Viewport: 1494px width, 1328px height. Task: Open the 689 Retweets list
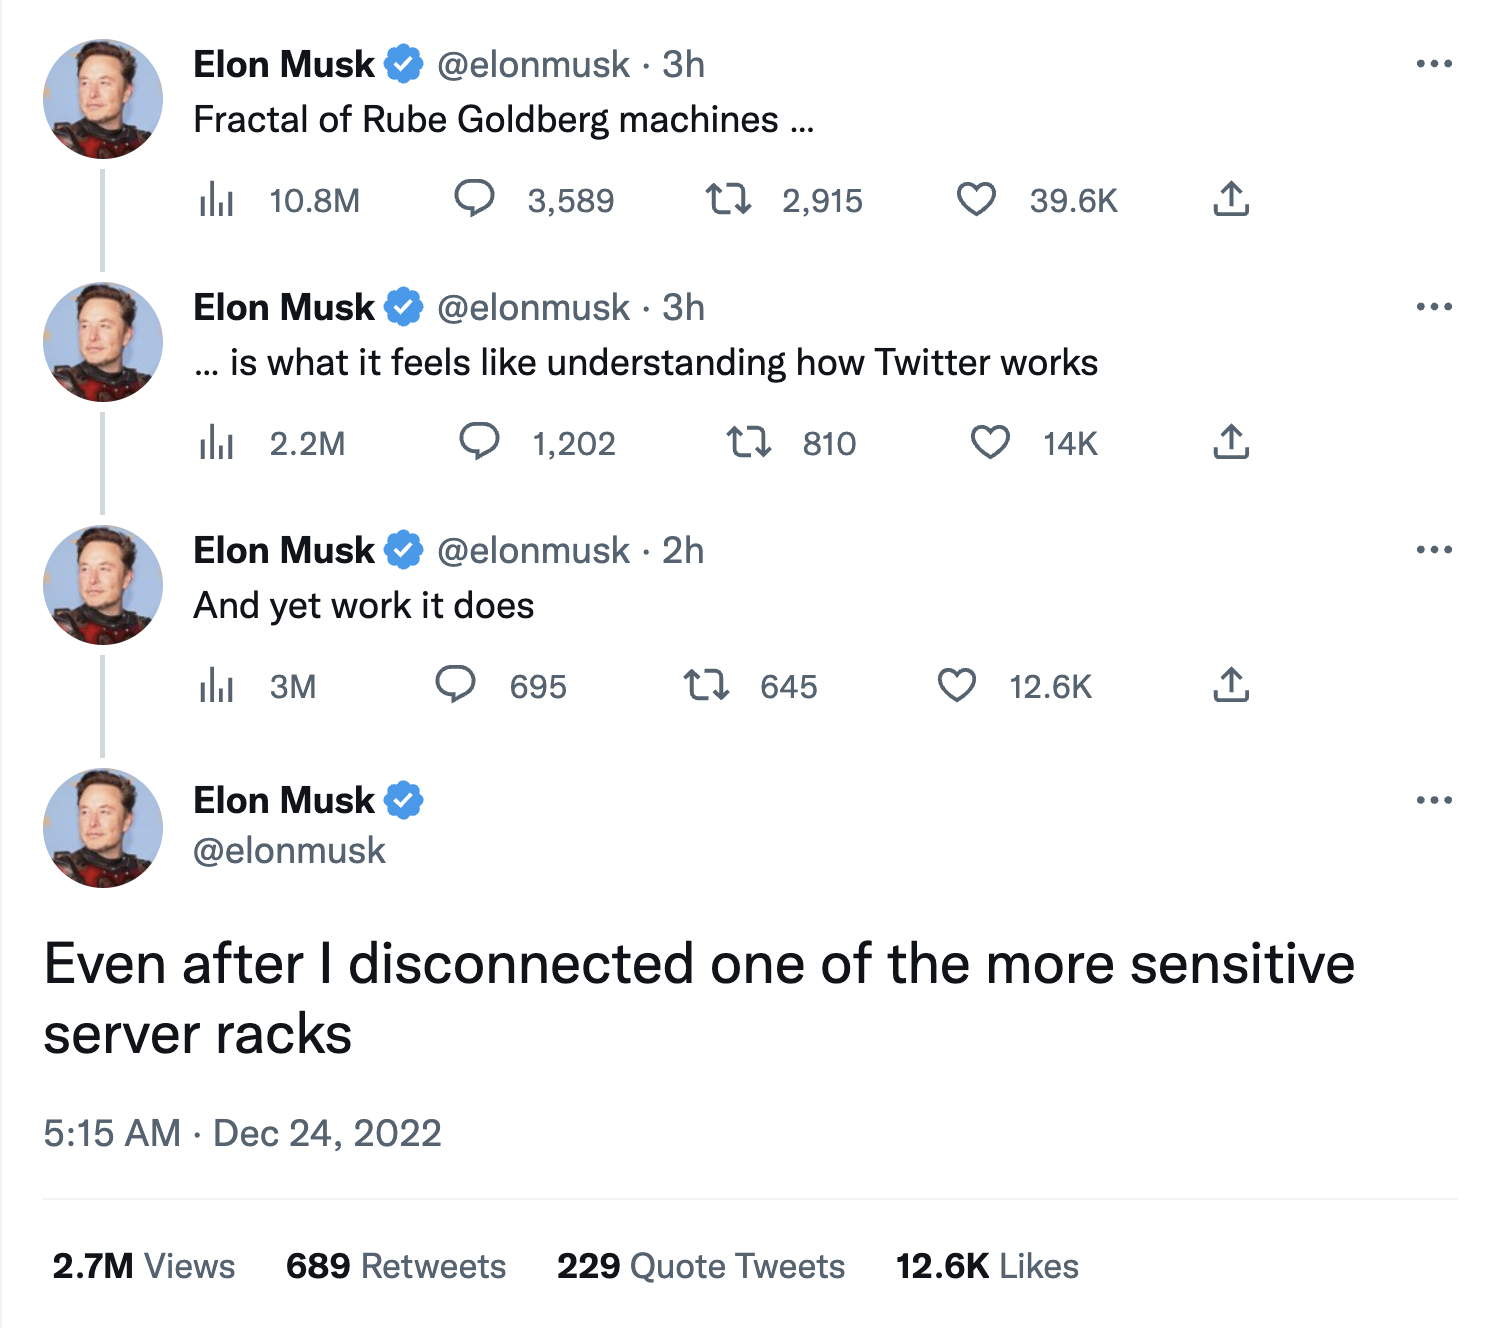[x=396, y=1266]
